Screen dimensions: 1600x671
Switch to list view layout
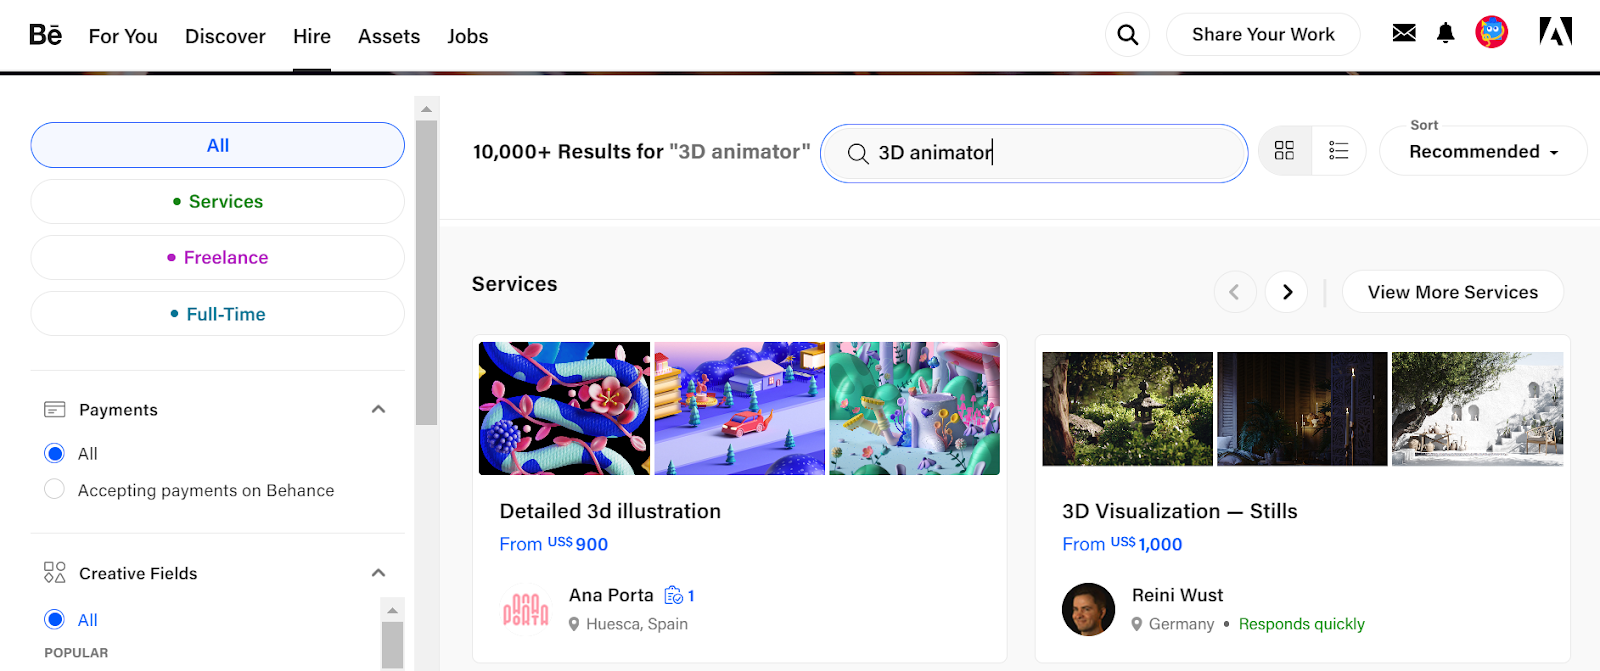pos(1338,151)
